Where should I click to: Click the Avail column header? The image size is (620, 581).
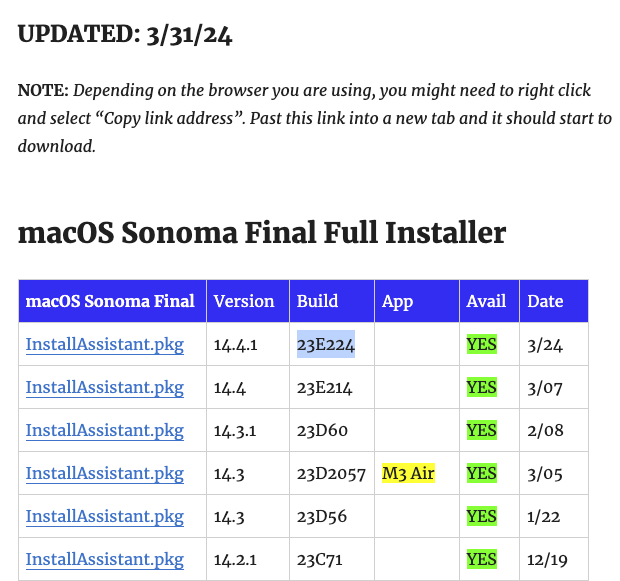click(487, 301)
